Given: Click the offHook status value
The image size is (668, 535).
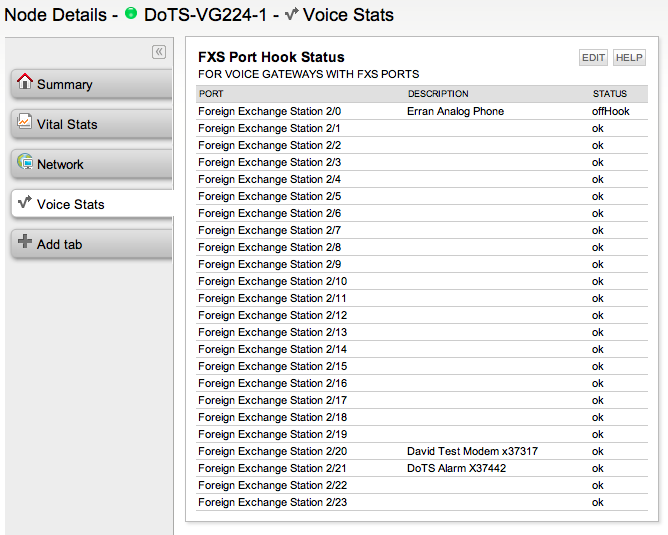Looking at the screenshot, I should (610, 112).
